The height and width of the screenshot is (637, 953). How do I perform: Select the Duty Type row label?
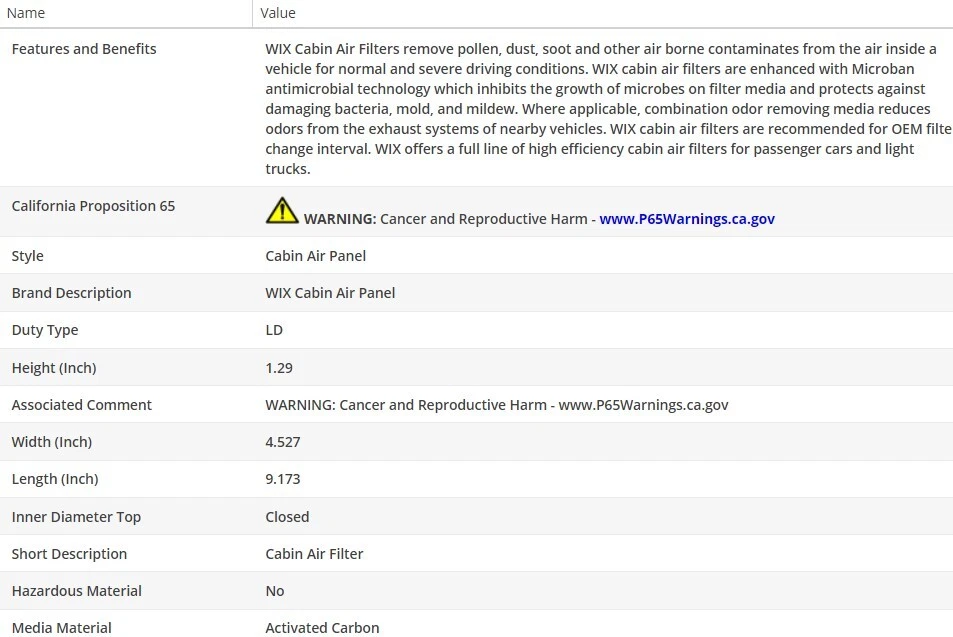tap(45, 330)
